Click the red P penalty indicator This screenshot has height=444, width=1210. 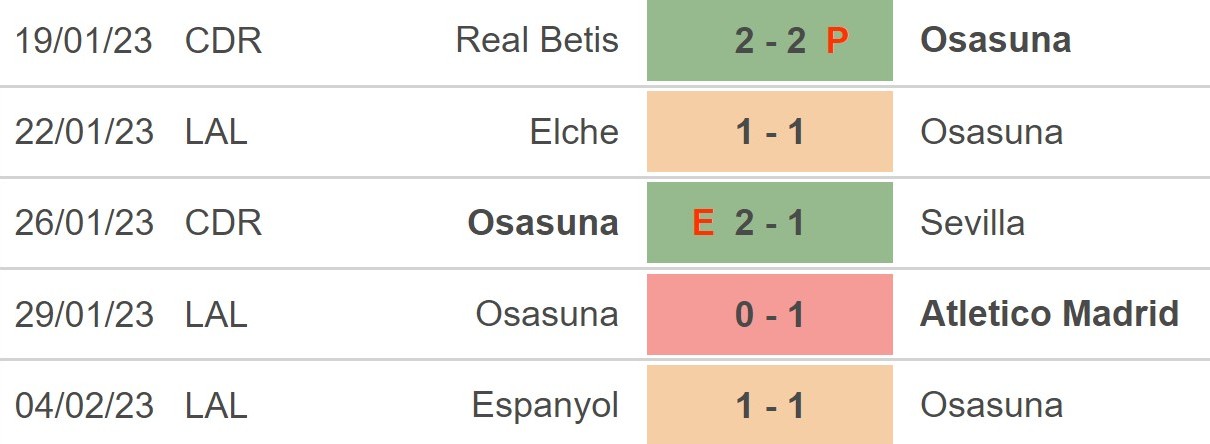(837, 41)
